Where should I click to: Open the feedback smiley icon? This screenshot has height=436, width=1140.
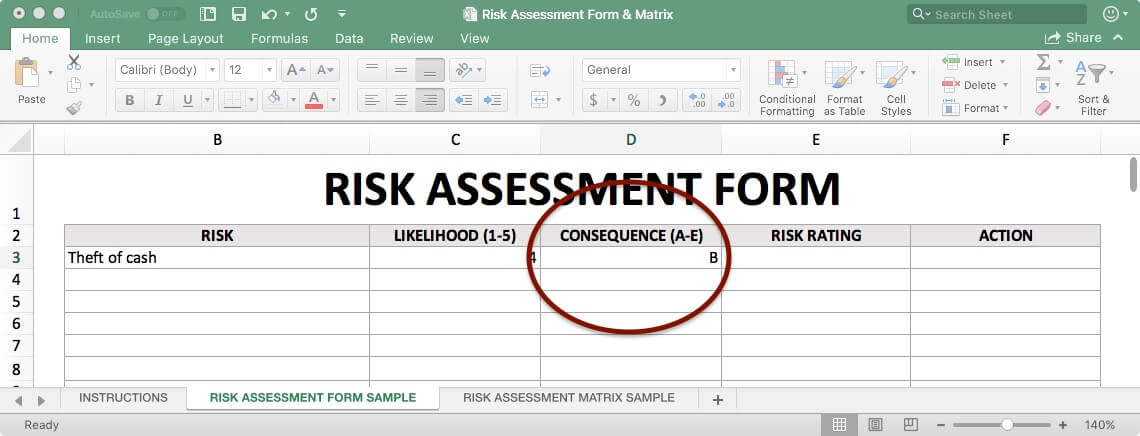click(1111, 14)
